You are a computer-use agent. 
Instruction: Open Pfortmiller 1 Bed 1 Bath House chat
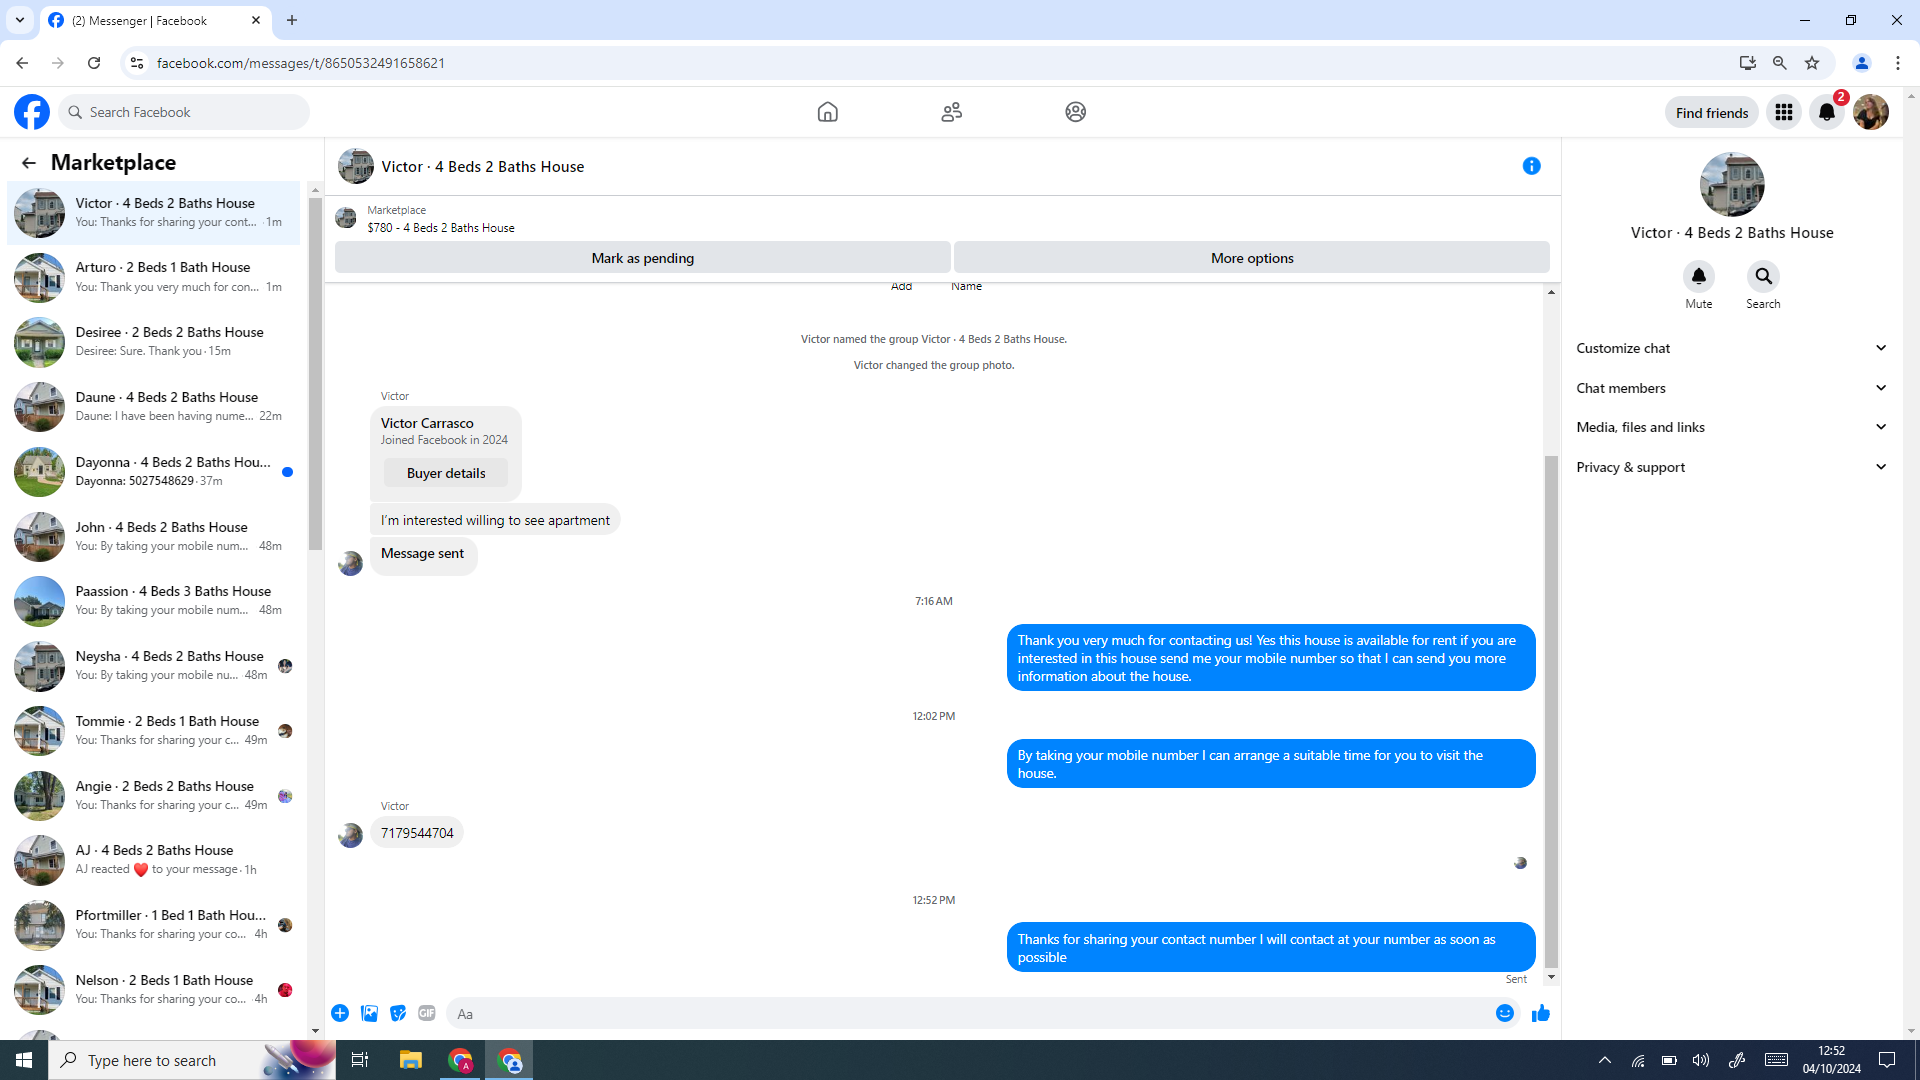(x=153, y=925)
